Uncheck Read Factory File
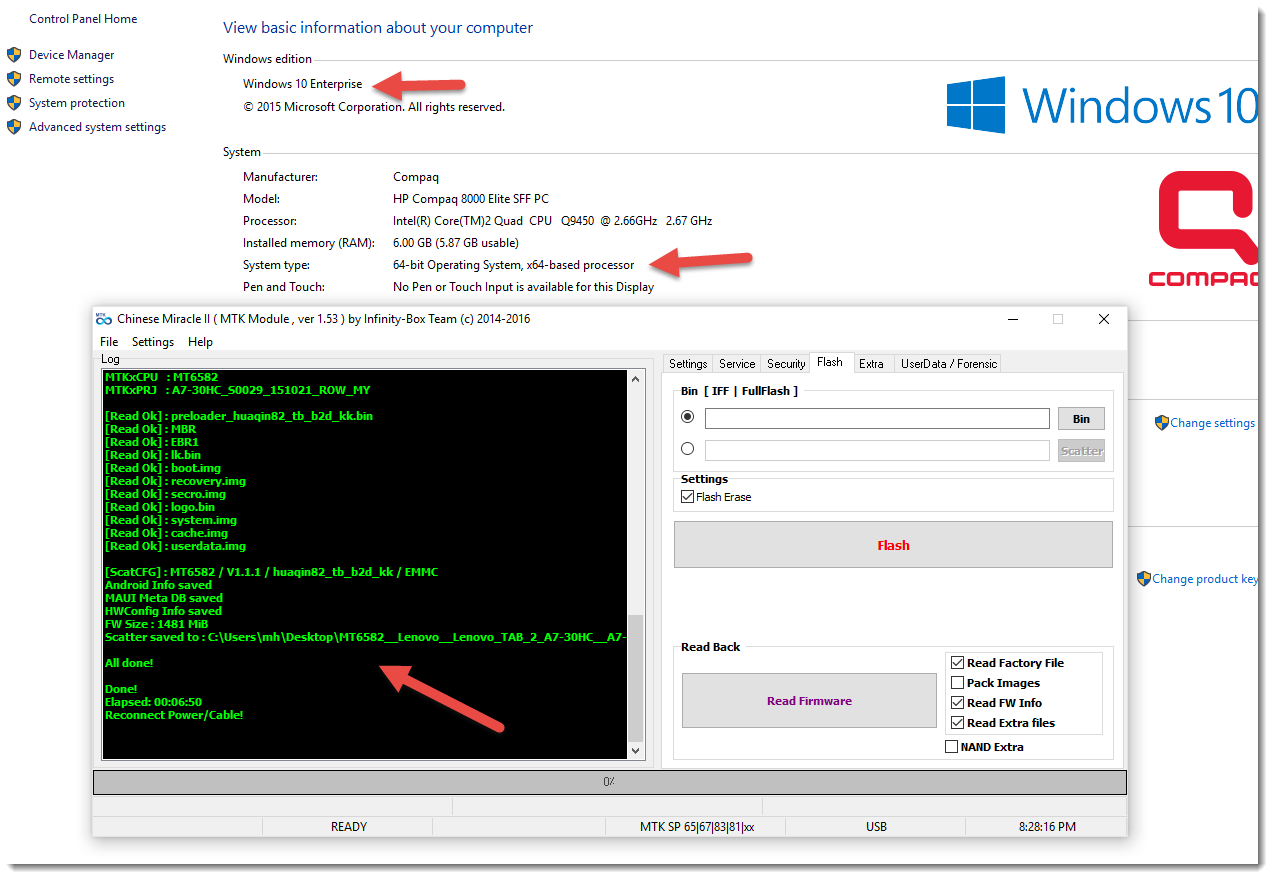1273x879 pixels. tap(958, 663)
